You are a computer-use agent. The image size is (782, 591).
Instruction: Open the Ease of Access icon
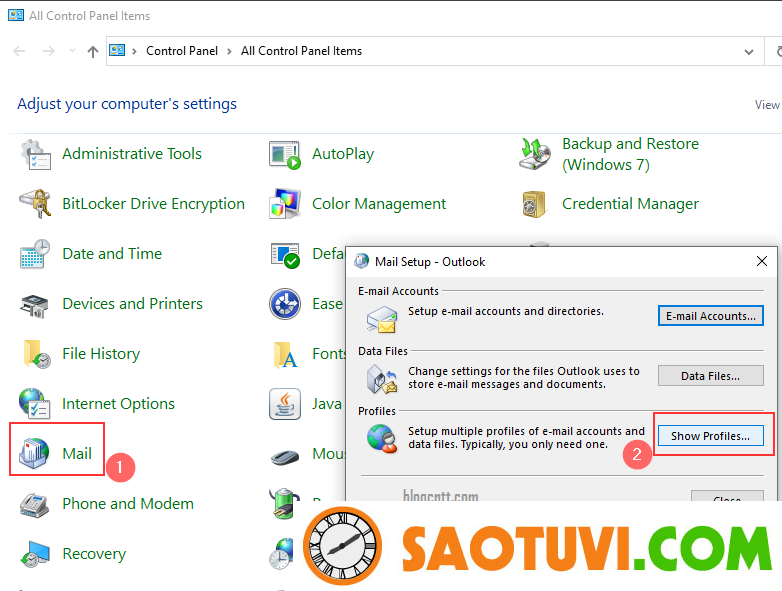point(285,304)
